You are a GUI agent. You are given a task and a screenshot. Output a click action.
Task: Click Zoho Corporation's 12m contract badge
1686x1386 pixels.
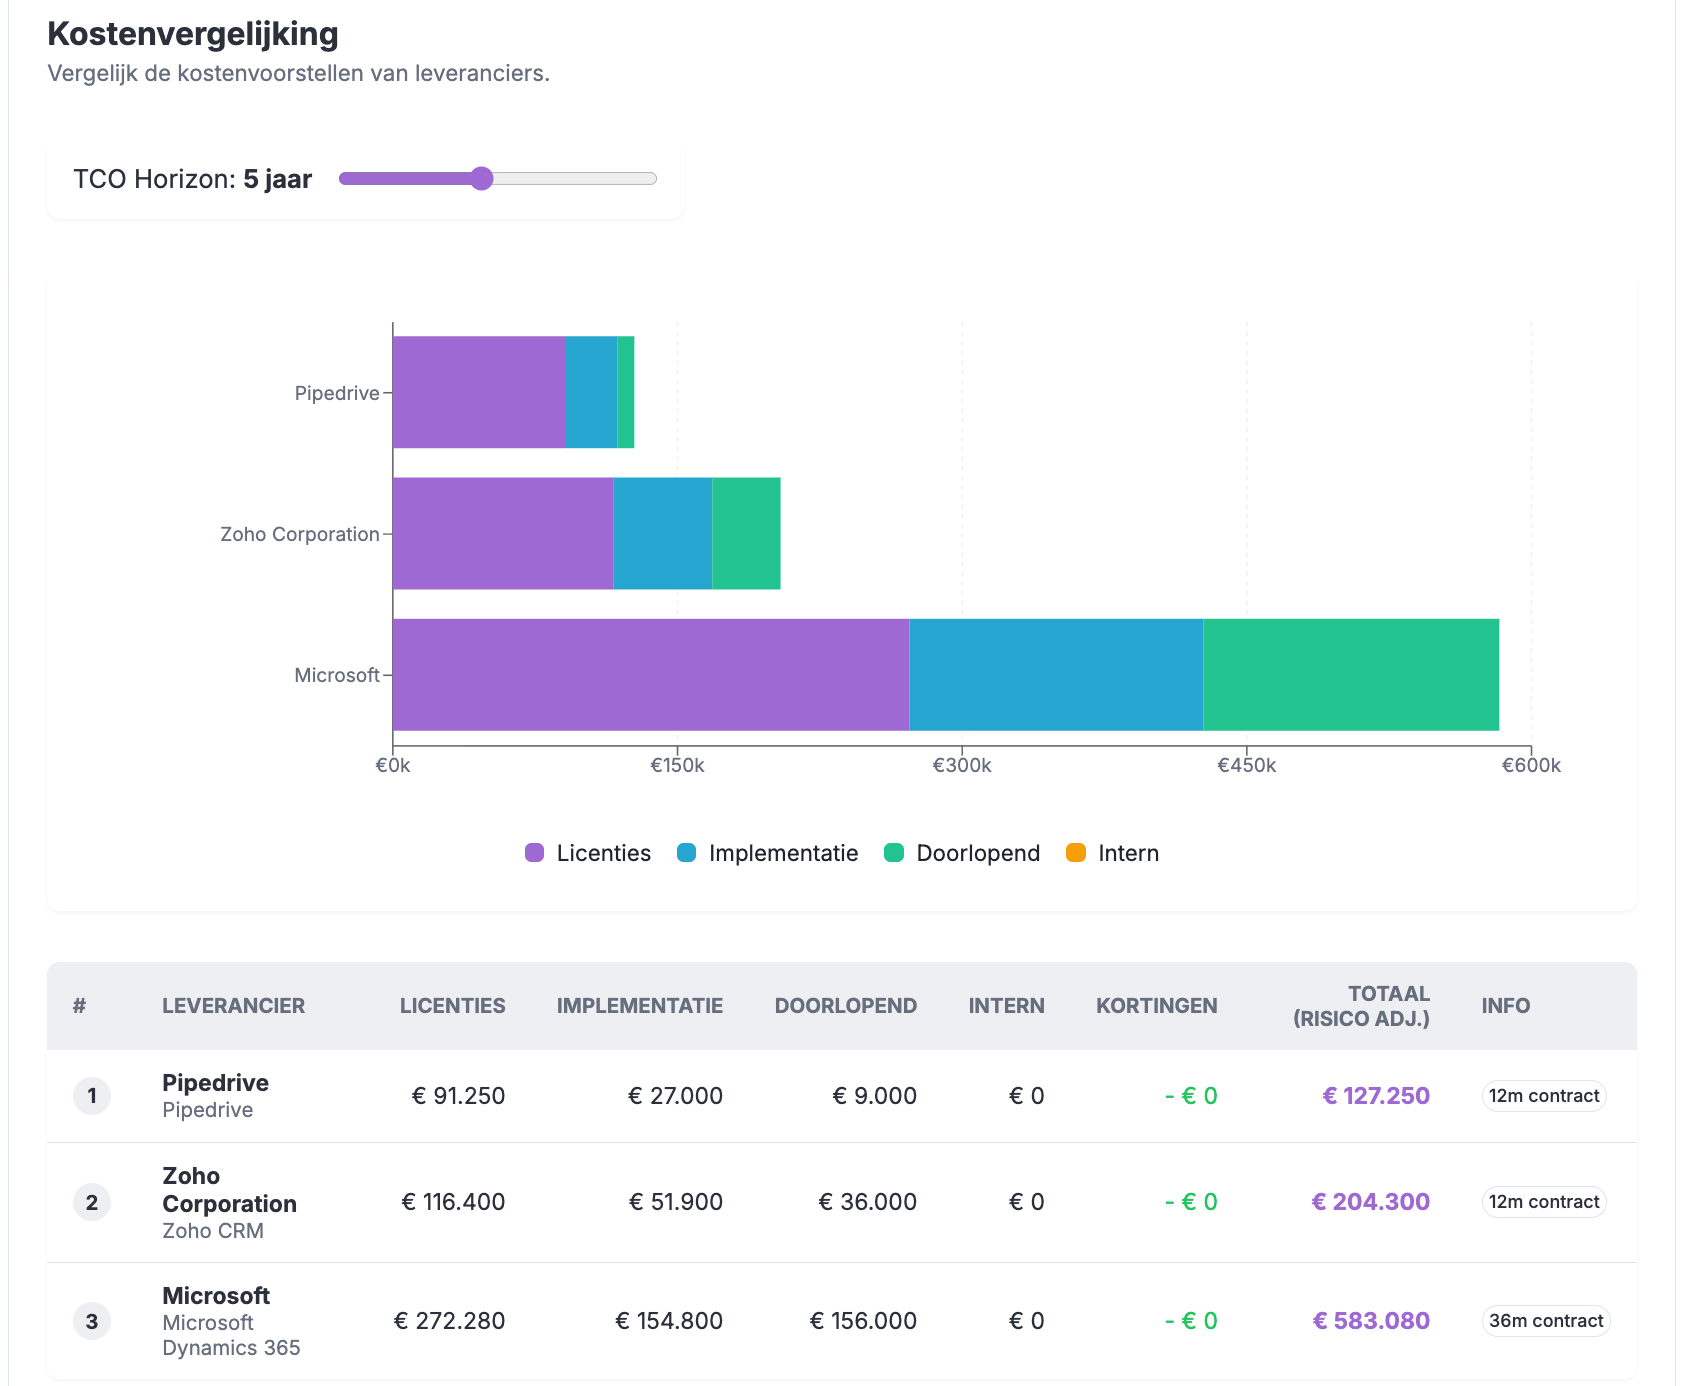pyautogui.click(x=1543, y=1202)
